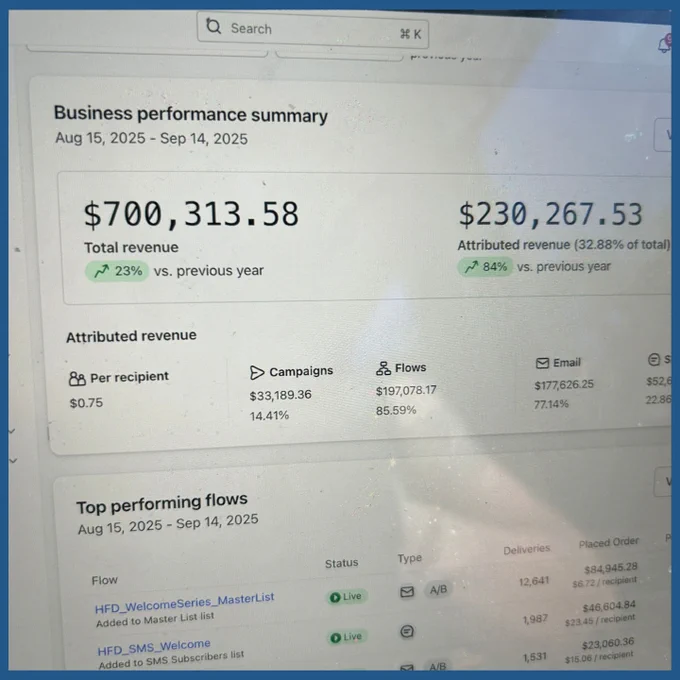The height and width of the screenshot is (680, 680).
Task: Click the Per recipient $0.75 value
Action: click(x=86, y=403)
